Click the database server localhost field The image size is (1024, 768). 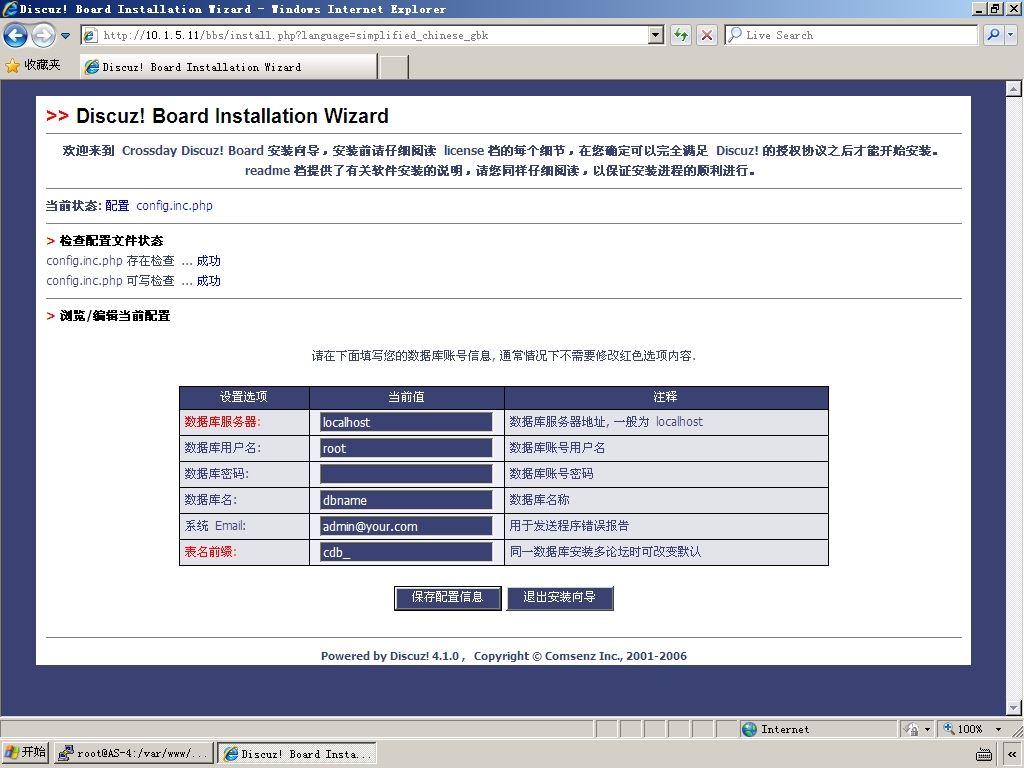coord(406,422)
